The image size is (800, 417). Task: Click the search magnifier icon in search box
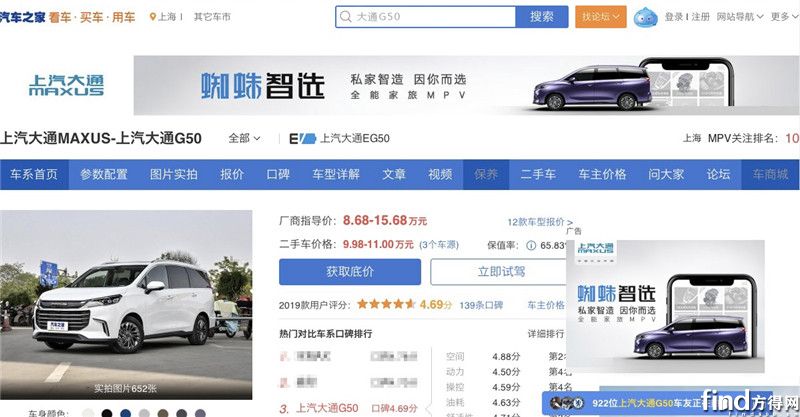pos(346,17)
